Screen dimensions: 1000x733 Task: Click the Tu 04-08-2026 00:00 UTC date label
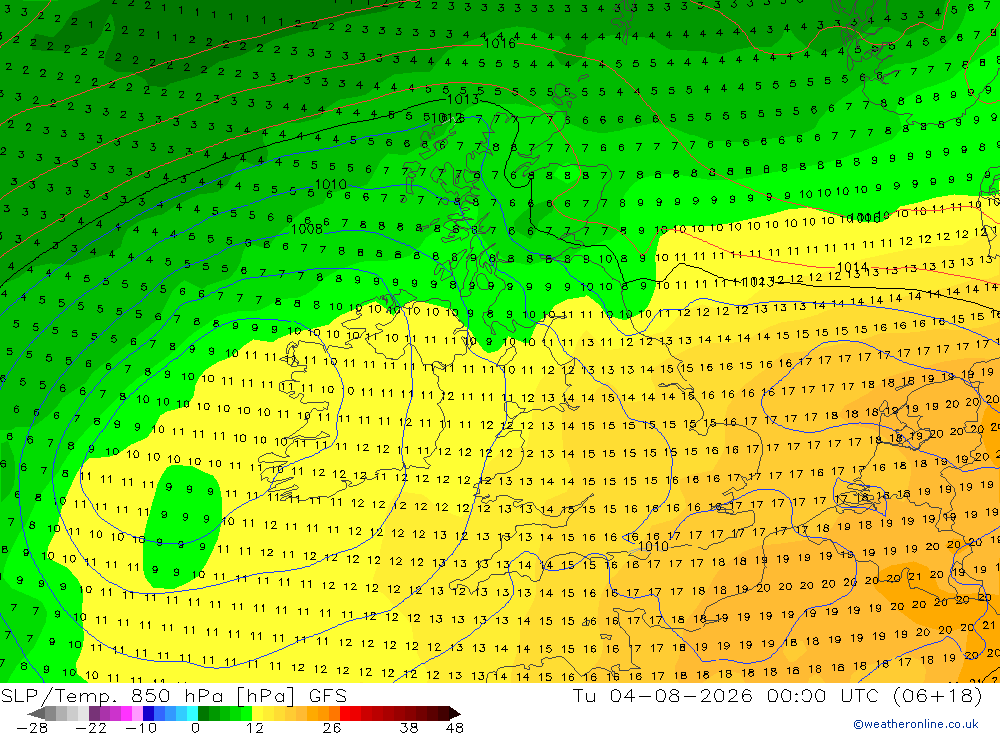(777, 695)
